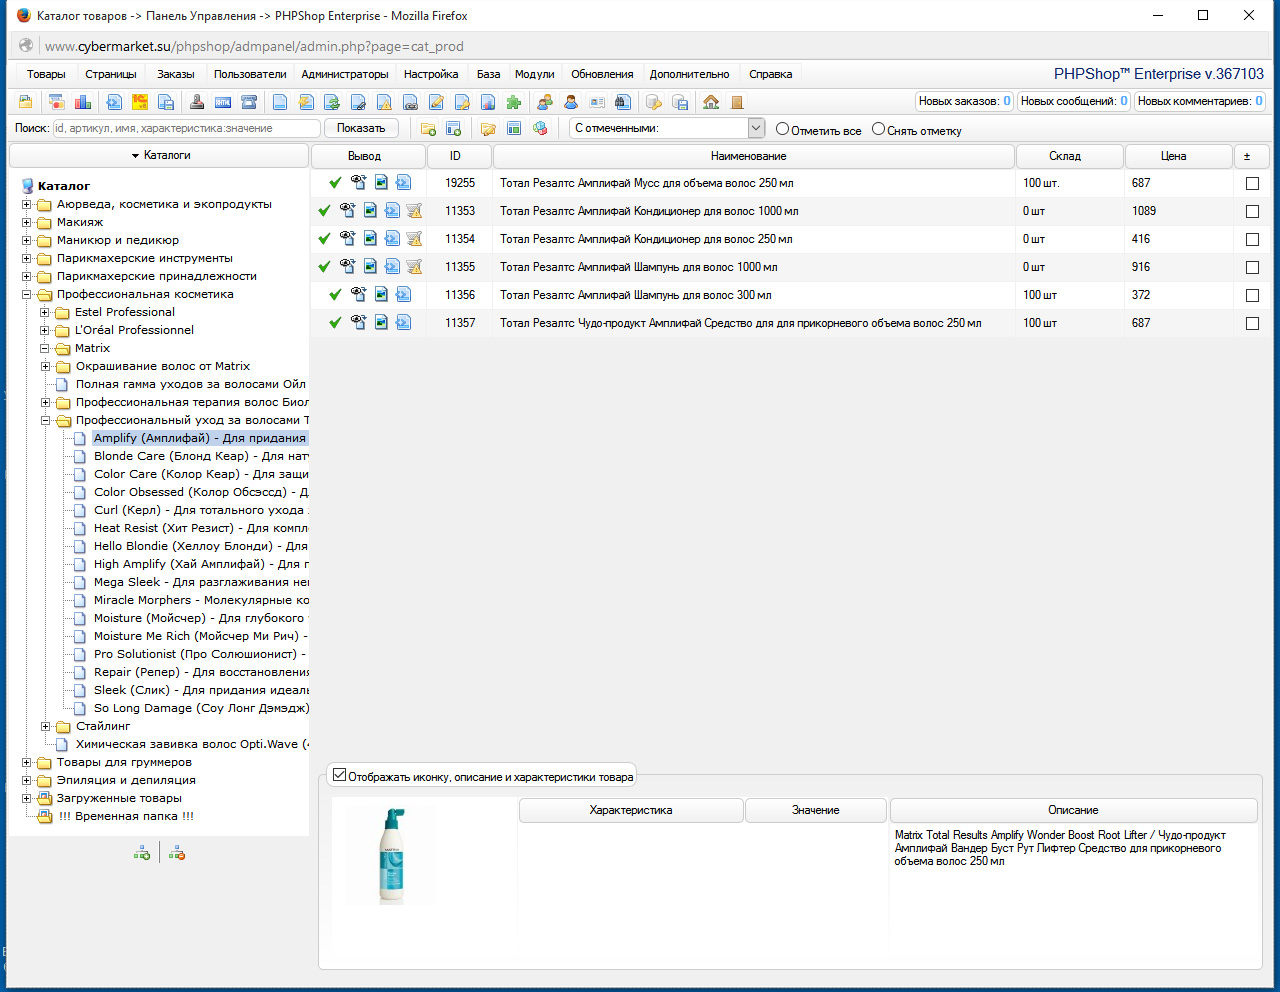The height and width of the screenshot is (992, 1280).
Task: Expand the Товары для груммеров folder
Action: (x=27, y=763)
